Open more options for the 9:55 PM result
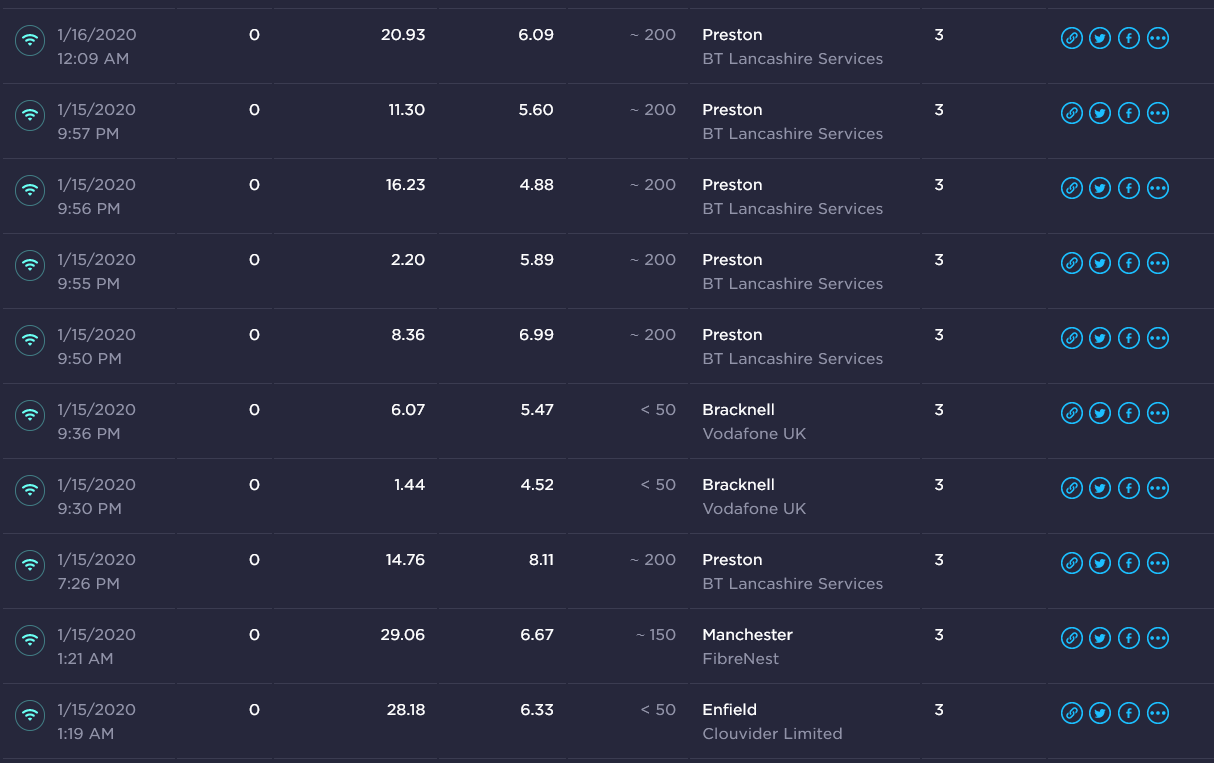The image size is (1214, 763). click(1158, 264)
